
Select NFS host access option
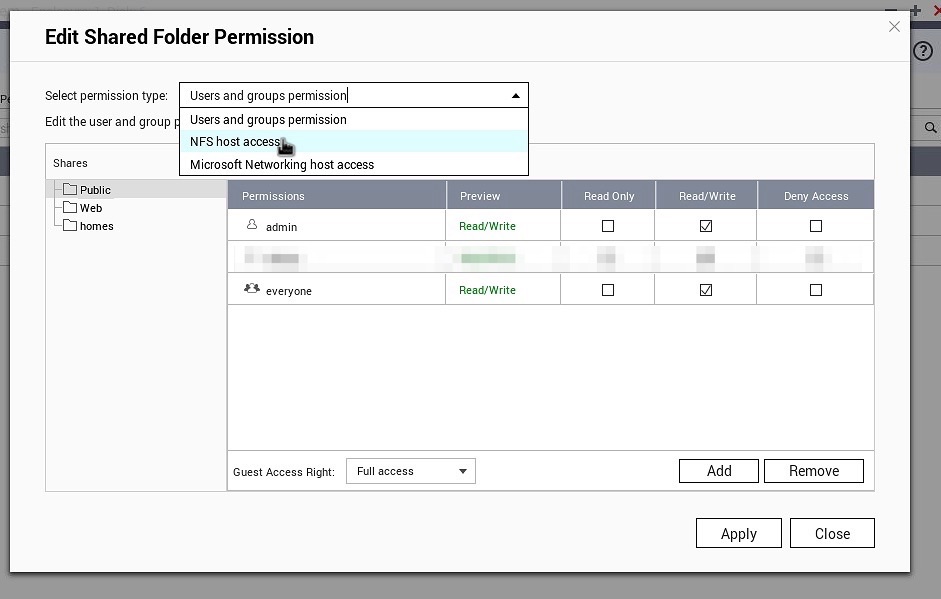click(235, 142)
